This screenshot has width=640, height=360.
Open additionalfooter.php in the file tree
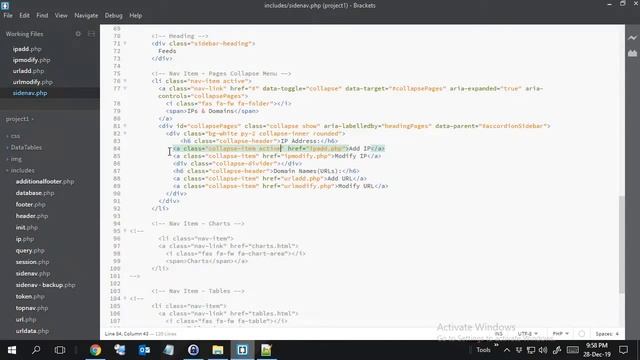pos(45,182)
